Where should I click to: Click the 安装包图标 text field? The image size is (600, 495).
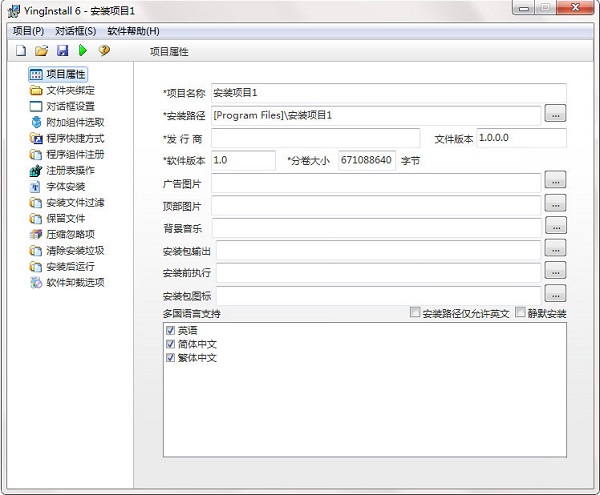379,296
